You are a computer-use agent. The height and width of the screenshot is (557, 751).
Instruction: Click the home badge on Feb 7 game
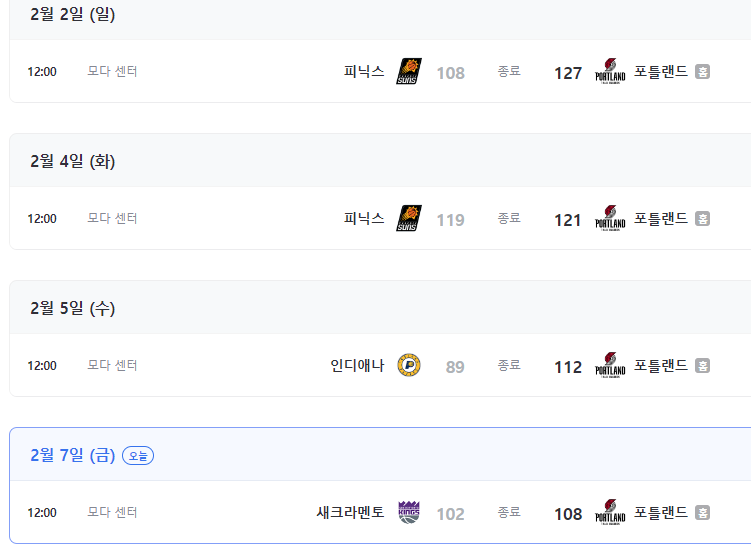tap(703, 513)
